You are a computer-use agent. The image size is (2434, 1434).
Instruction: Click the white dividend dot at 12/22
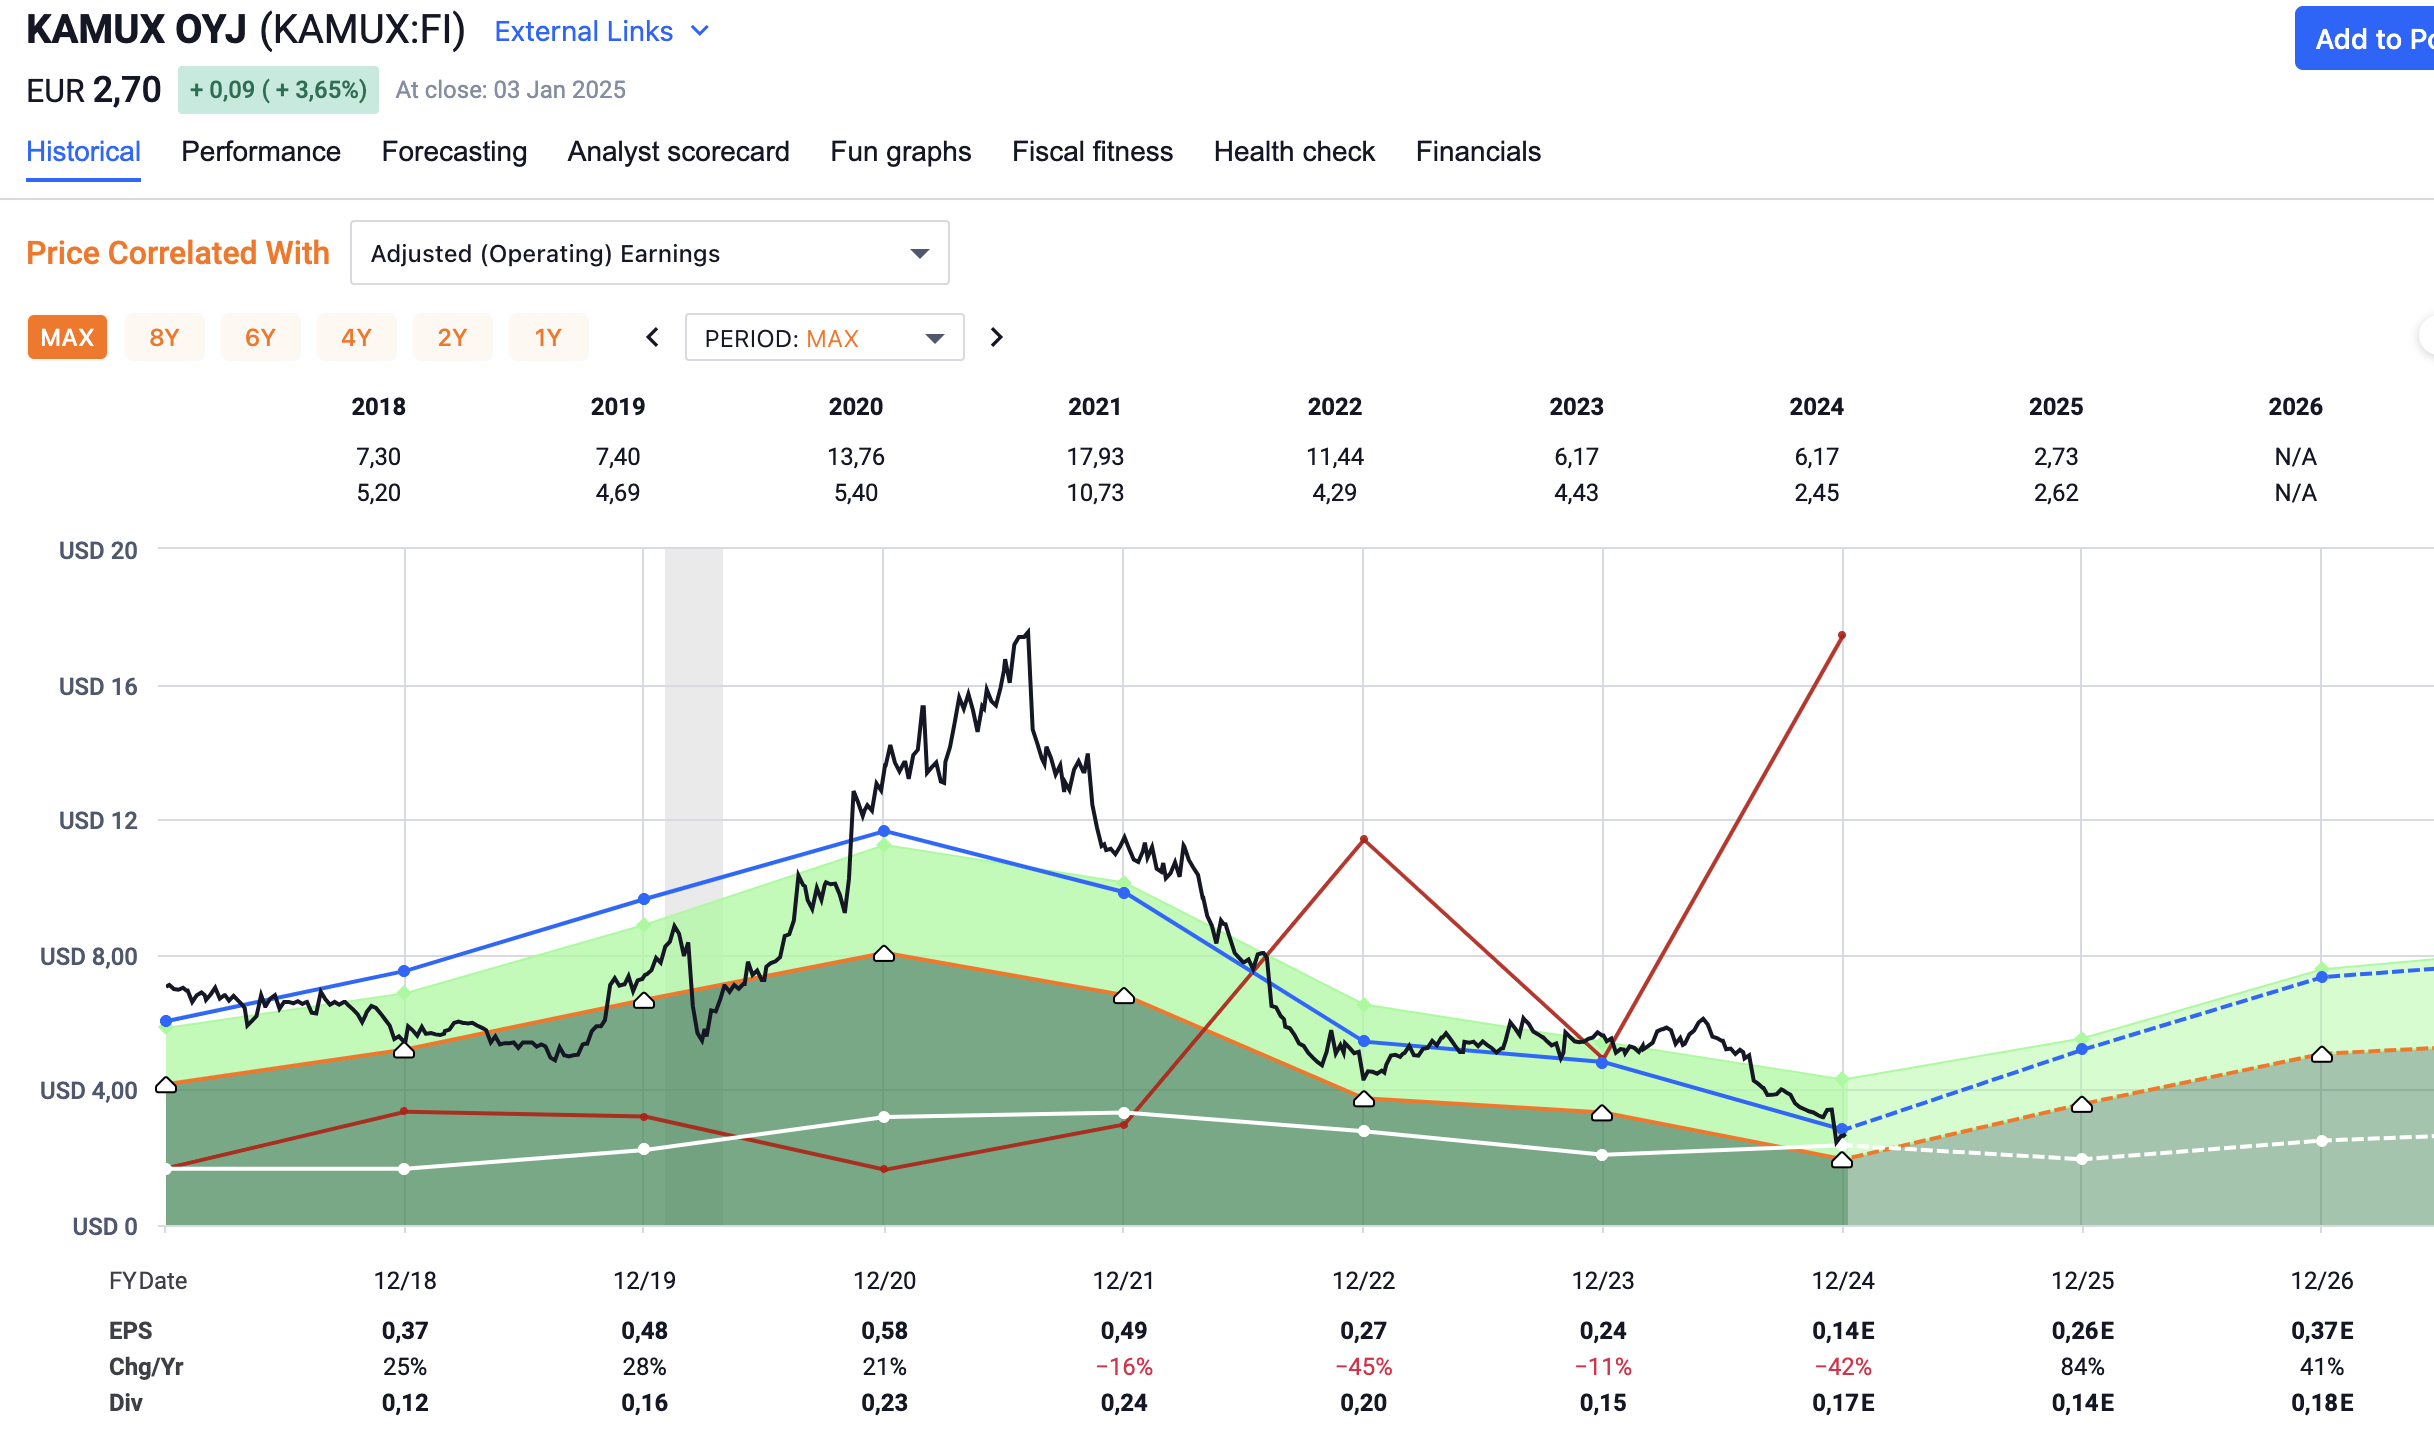(x=1364, y=1131)
